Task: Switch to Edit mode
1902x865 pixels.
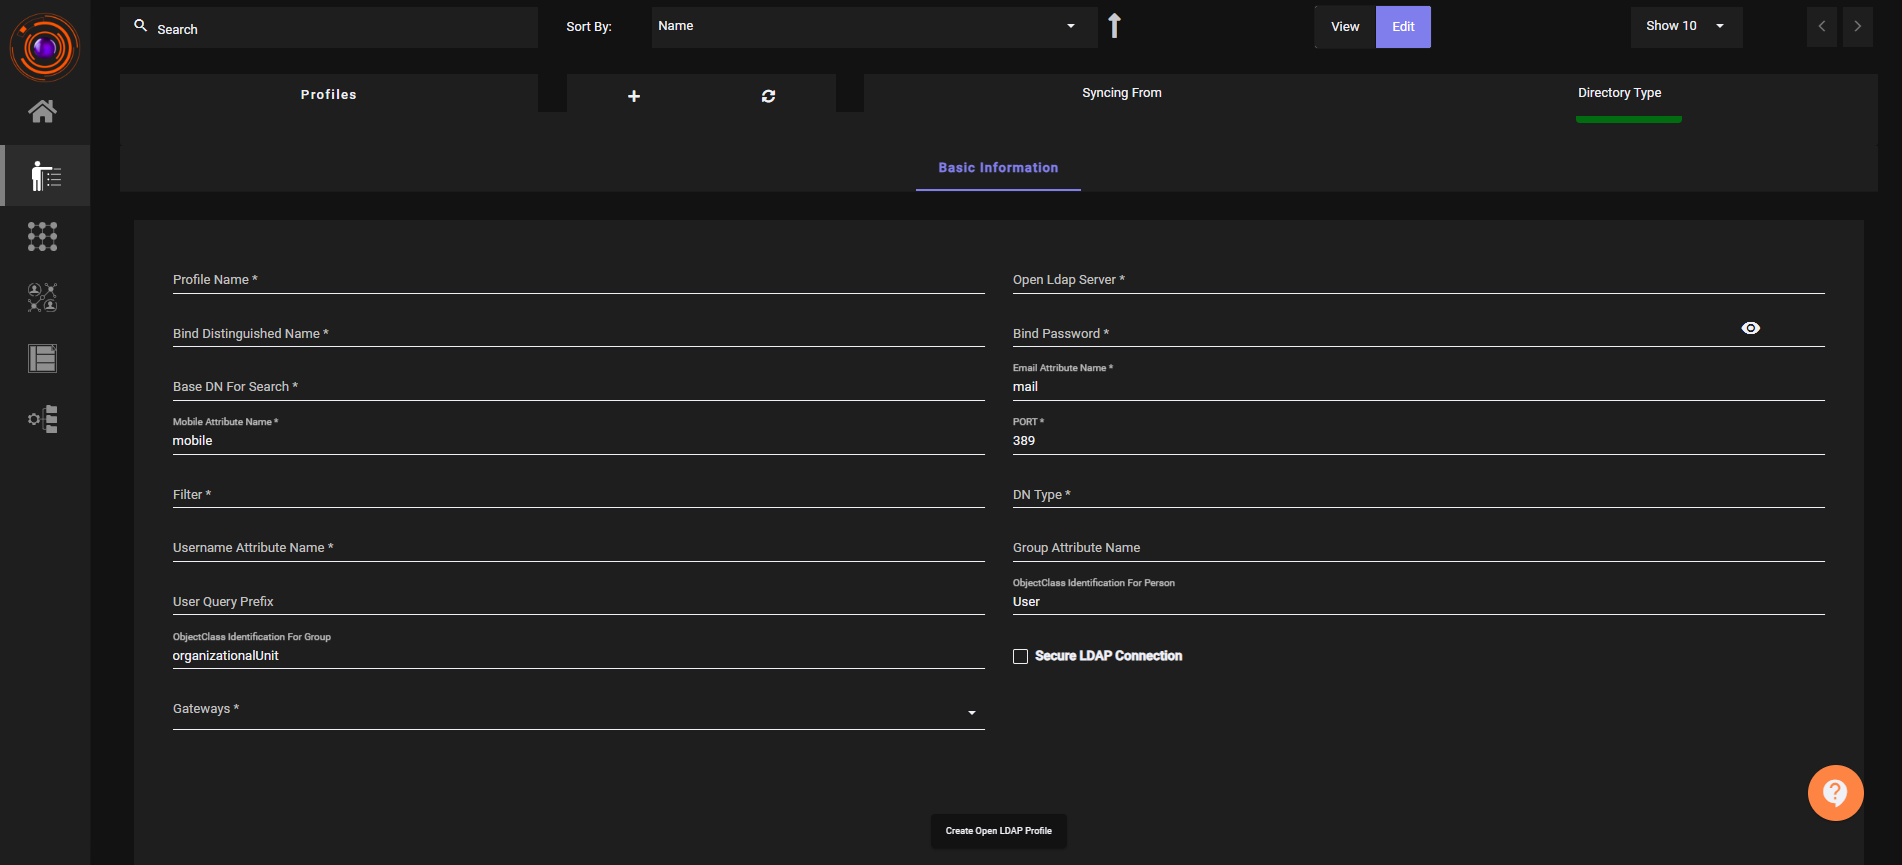Action: [1403, 27]
